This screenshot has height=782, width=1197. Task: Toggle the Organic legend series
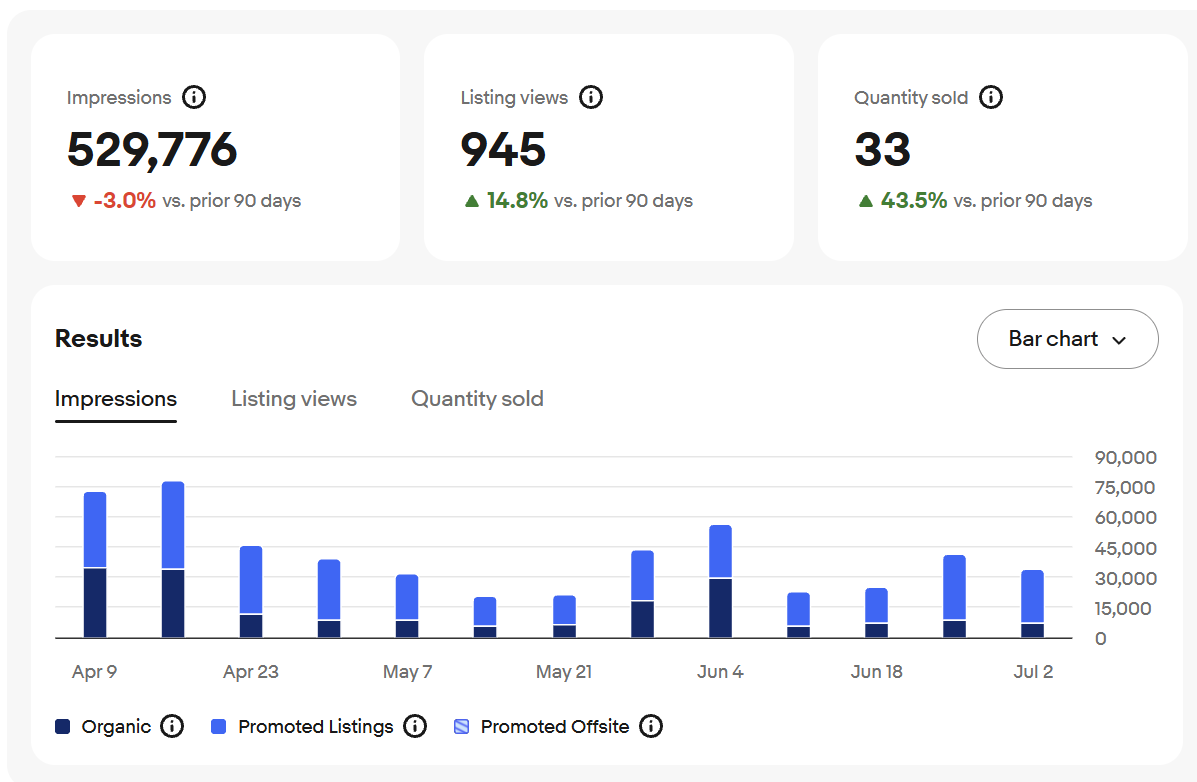pos(116,727)
